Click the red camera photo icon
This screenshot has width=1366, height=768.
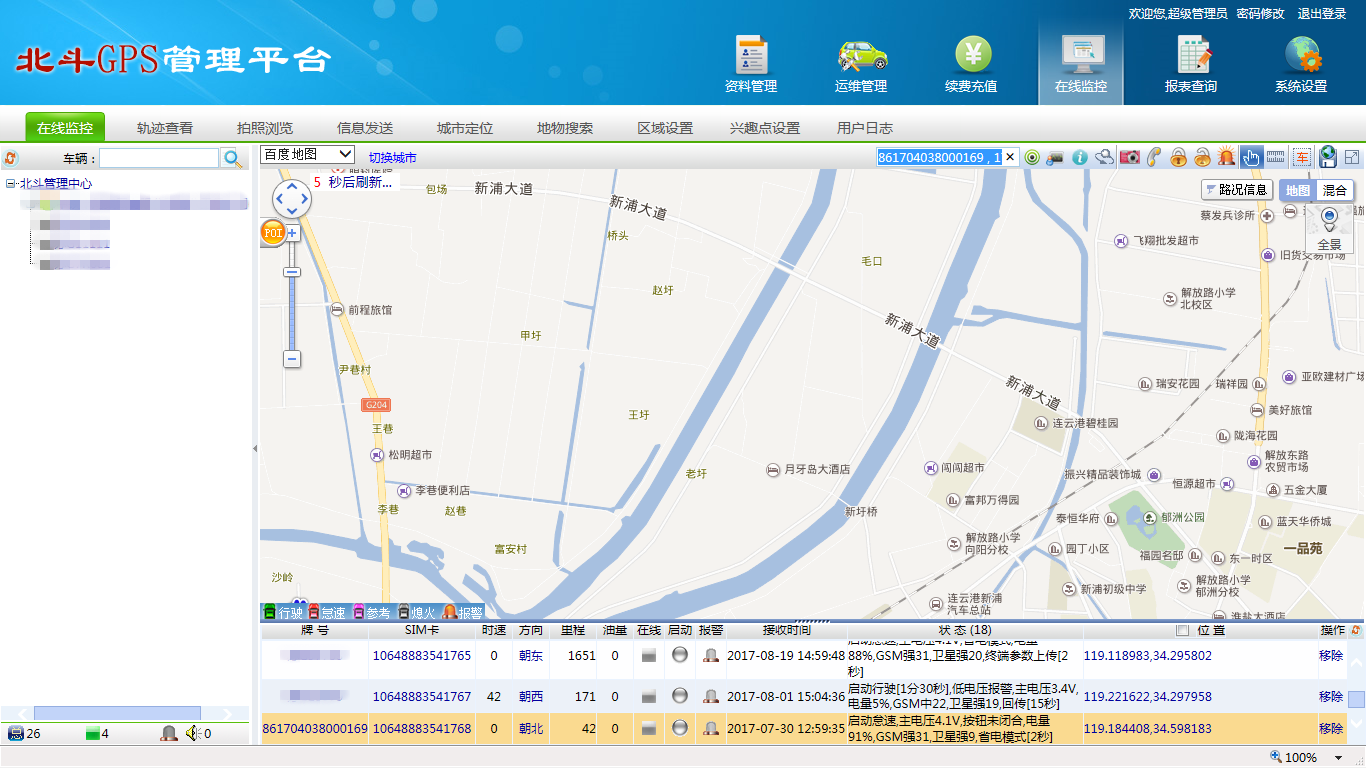click(x=1130, y=157)
